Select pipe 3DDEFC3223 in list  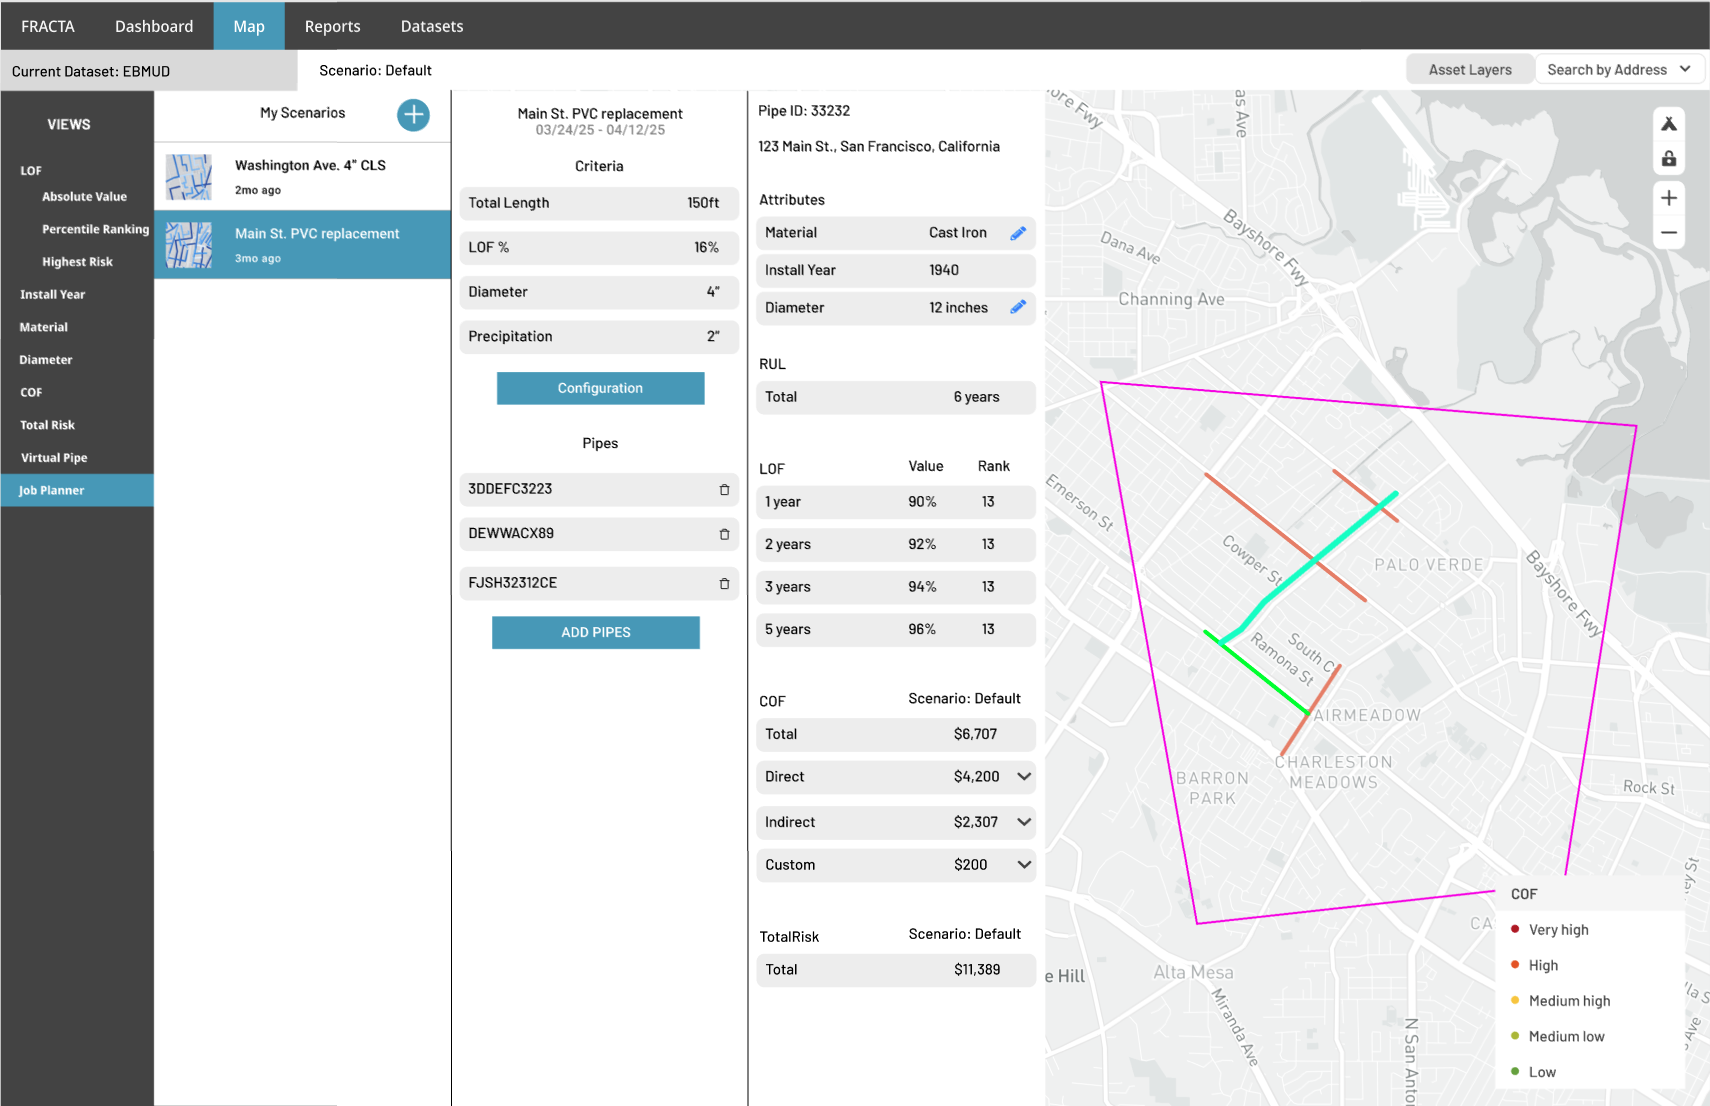click(x=599, y=490)
